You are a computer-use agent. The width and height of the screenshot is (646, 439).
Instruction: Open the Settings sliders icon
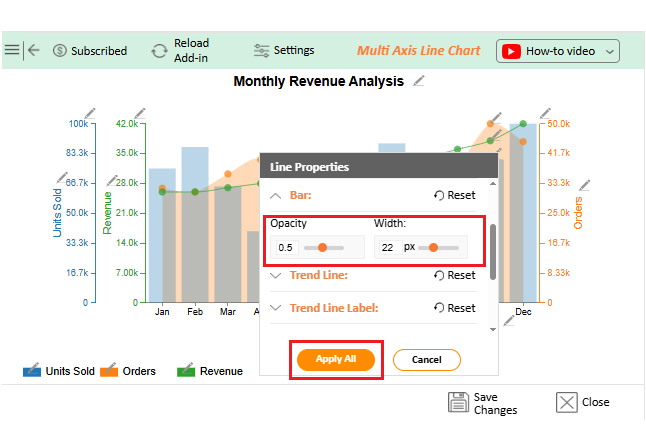point(261,50)
